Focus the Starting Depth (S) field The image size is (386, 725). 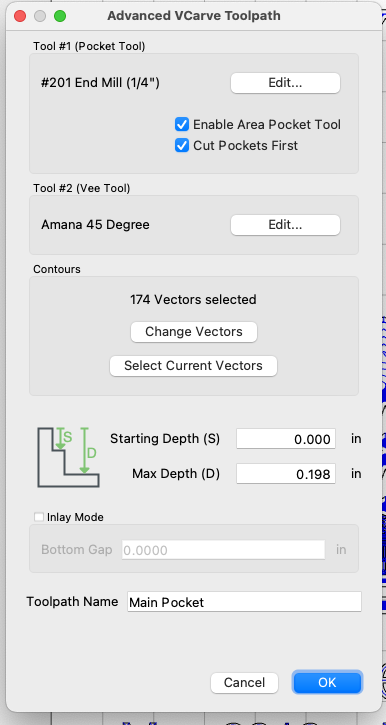(x=286, y=438)
